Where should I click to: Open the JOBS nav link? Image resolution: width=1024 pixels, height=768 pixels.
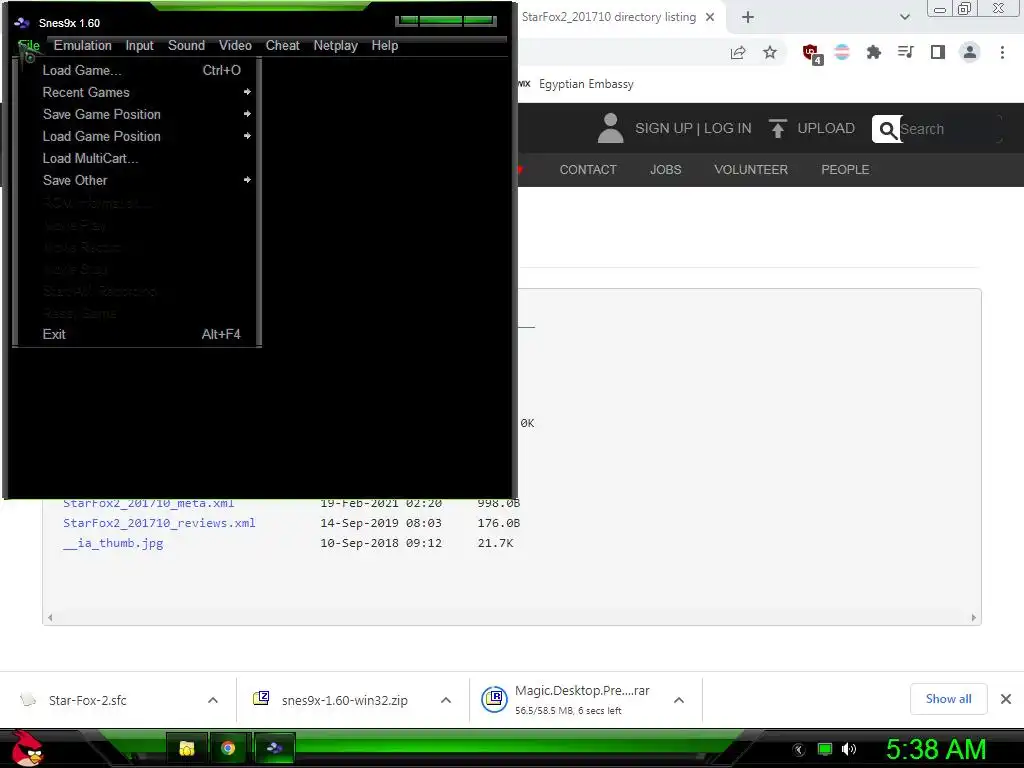pyautogui.click(x=665, y=170)
